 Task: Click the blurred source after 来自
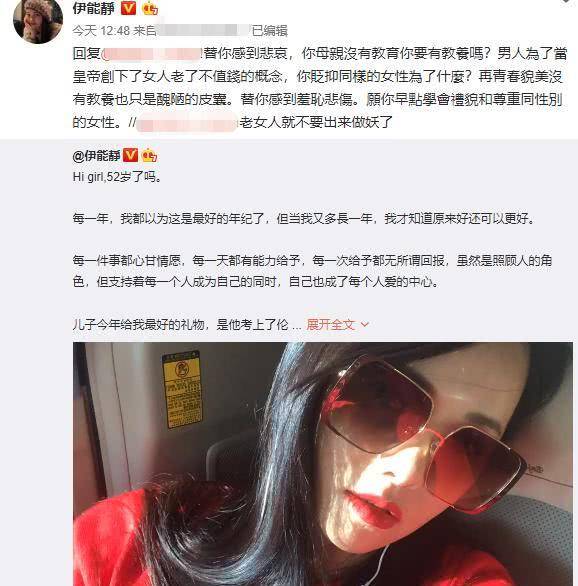tap(203, 31)
